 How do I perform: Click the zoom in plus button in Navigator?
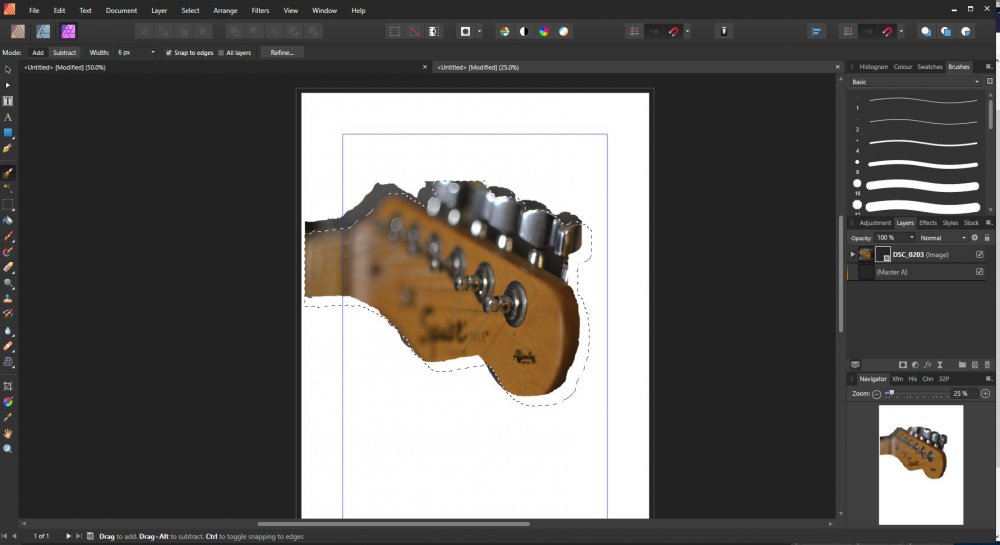pyautogui.click(x=985, y=394)
